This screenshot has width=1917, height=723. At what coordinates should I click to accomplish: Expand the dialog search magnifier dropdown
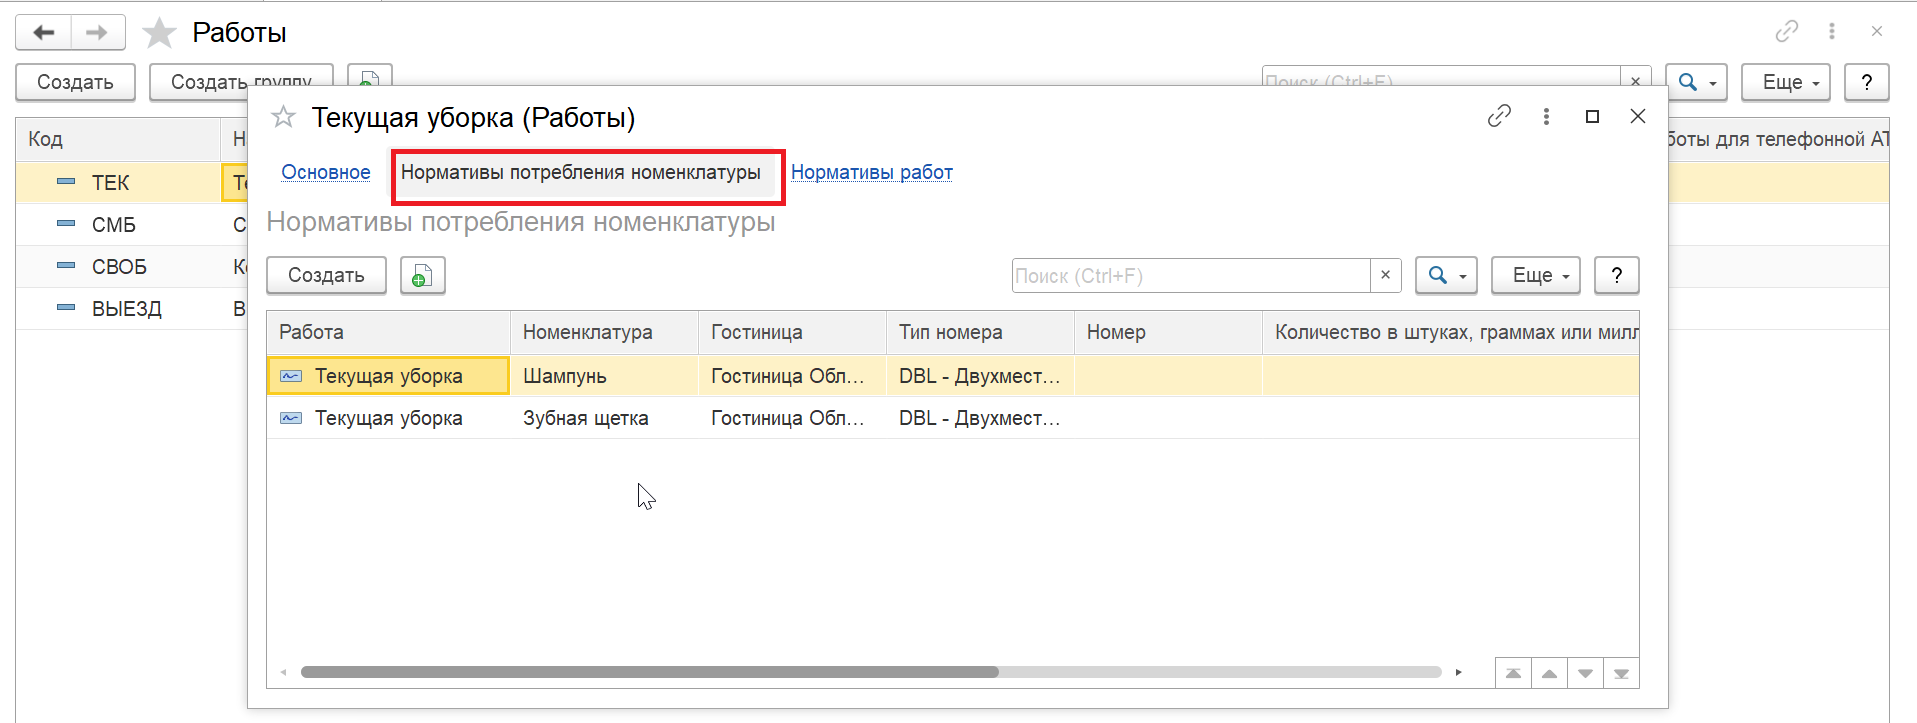pyautogui.click(x=1446, y=275)
